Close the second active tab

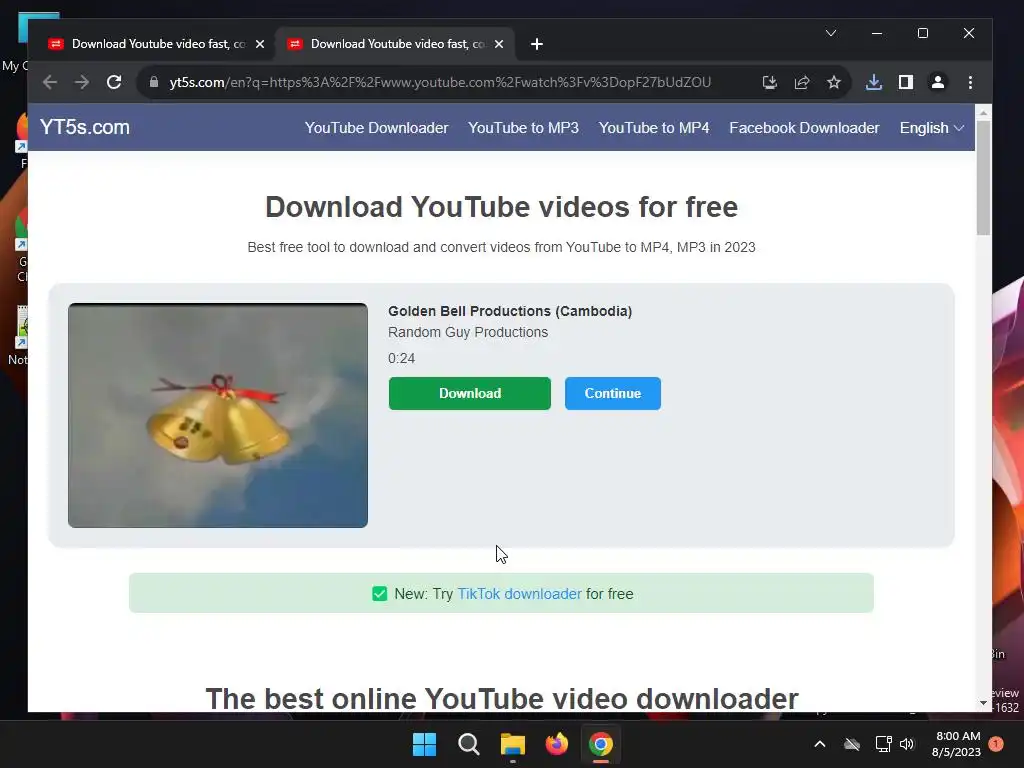point(499,44)
